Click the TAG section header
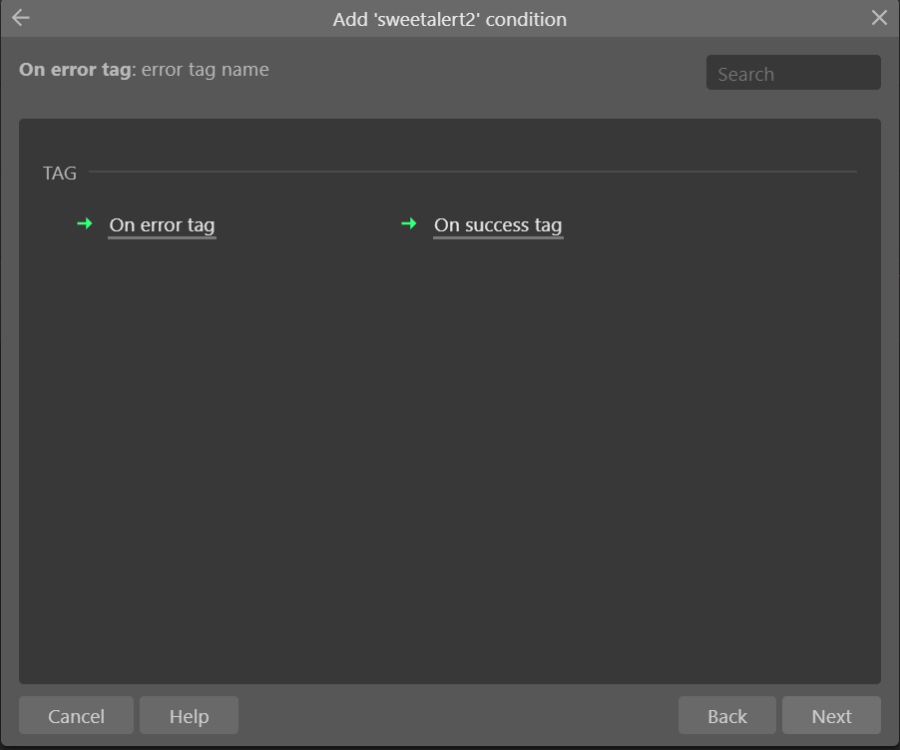 tap(60, 172)
